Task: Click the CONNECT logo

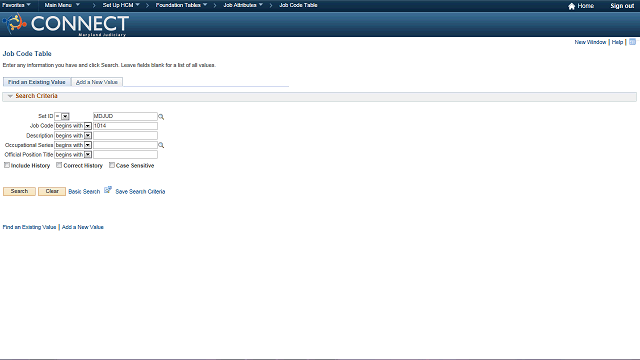Action: [x=66, y=24]
